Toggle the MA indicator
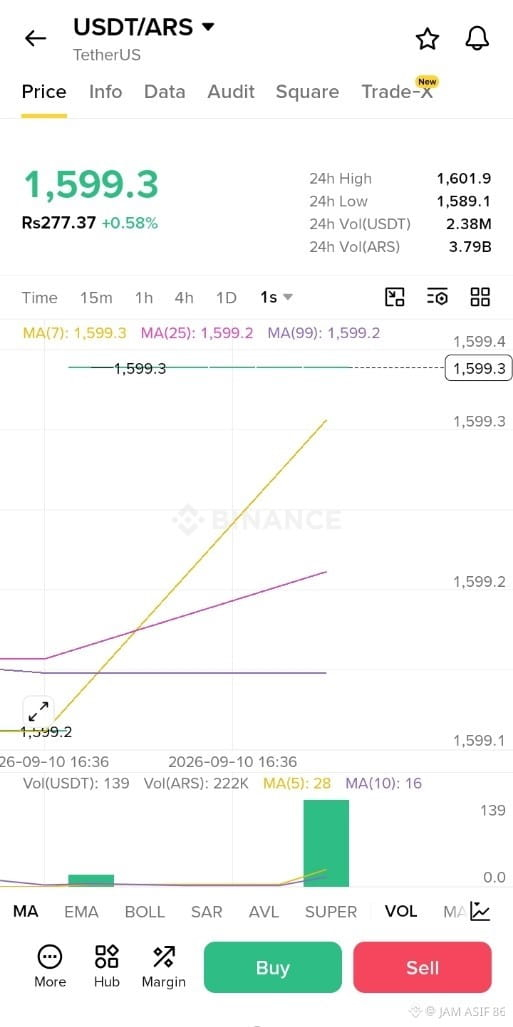513x1027 pixels. click(26, 912)
